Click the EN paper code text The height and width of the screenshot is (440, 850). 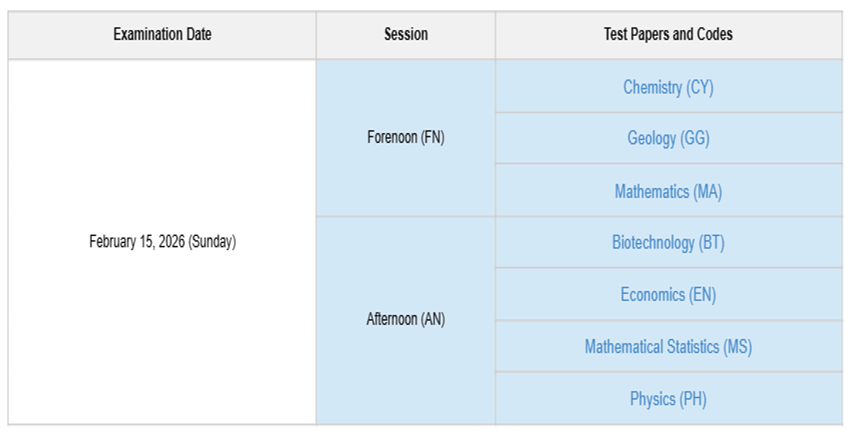[703, 295]
